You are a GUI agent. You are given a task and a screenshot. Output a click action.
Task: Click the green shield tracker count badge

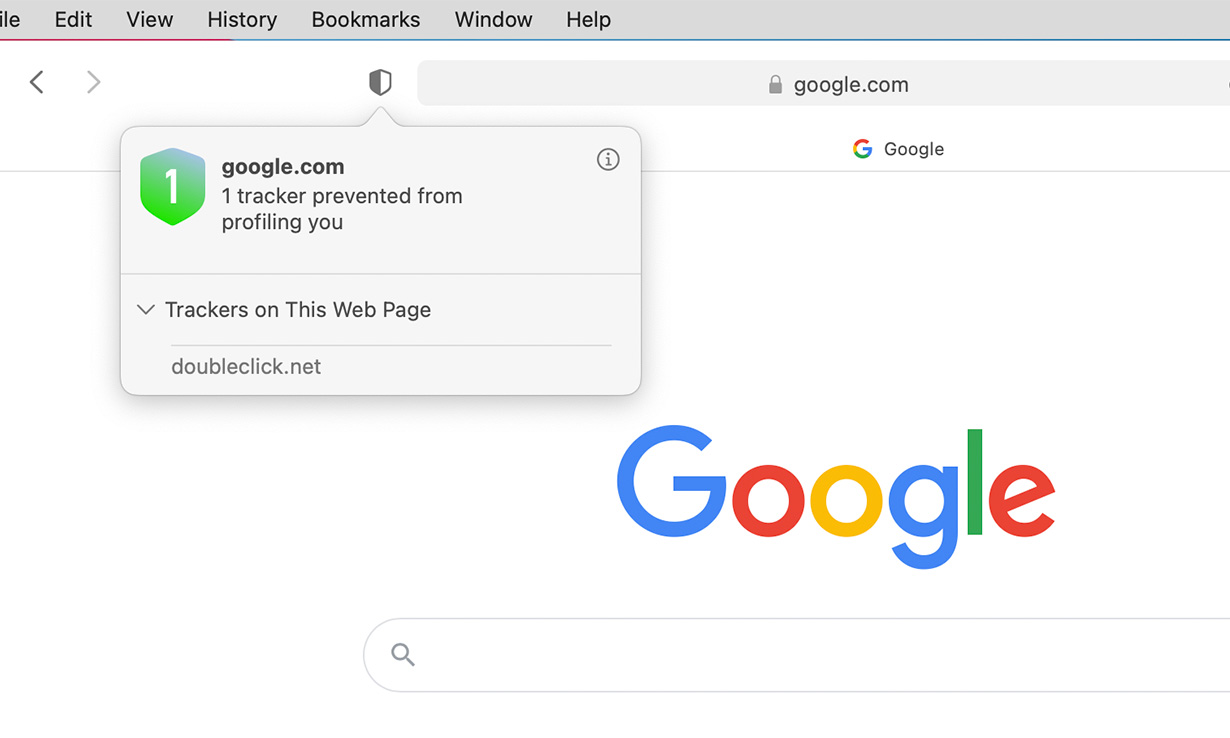(173, 187)
